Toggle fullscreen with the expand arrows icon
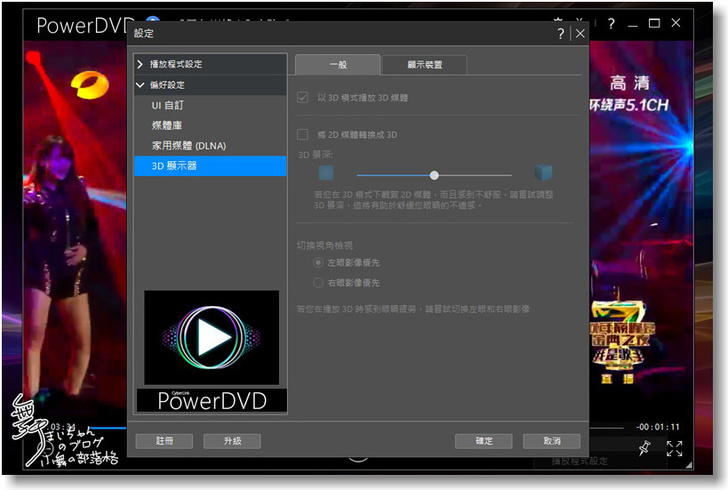 [674, 448]
